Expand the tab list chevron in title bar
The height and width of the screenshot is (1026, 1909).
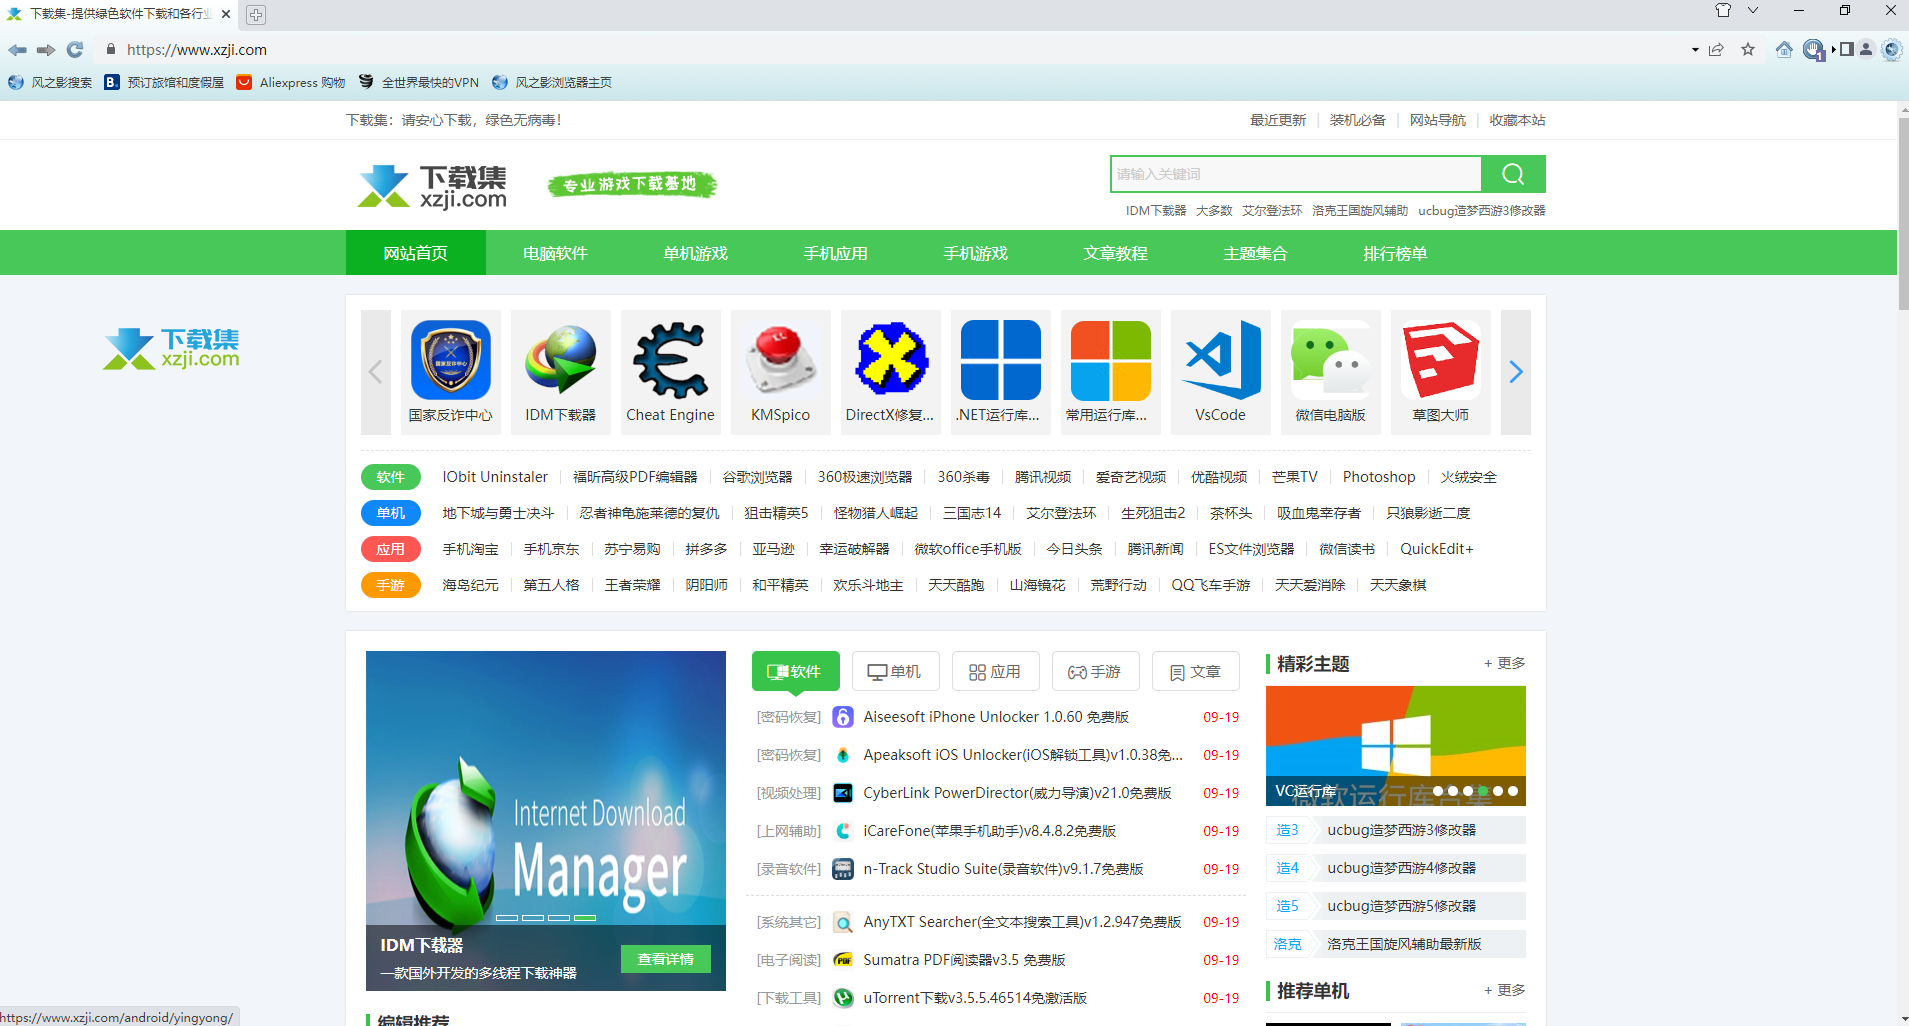1753,10
